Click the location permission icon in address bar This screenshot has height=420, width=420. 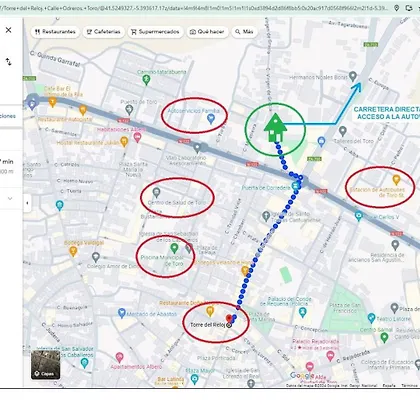397,8
